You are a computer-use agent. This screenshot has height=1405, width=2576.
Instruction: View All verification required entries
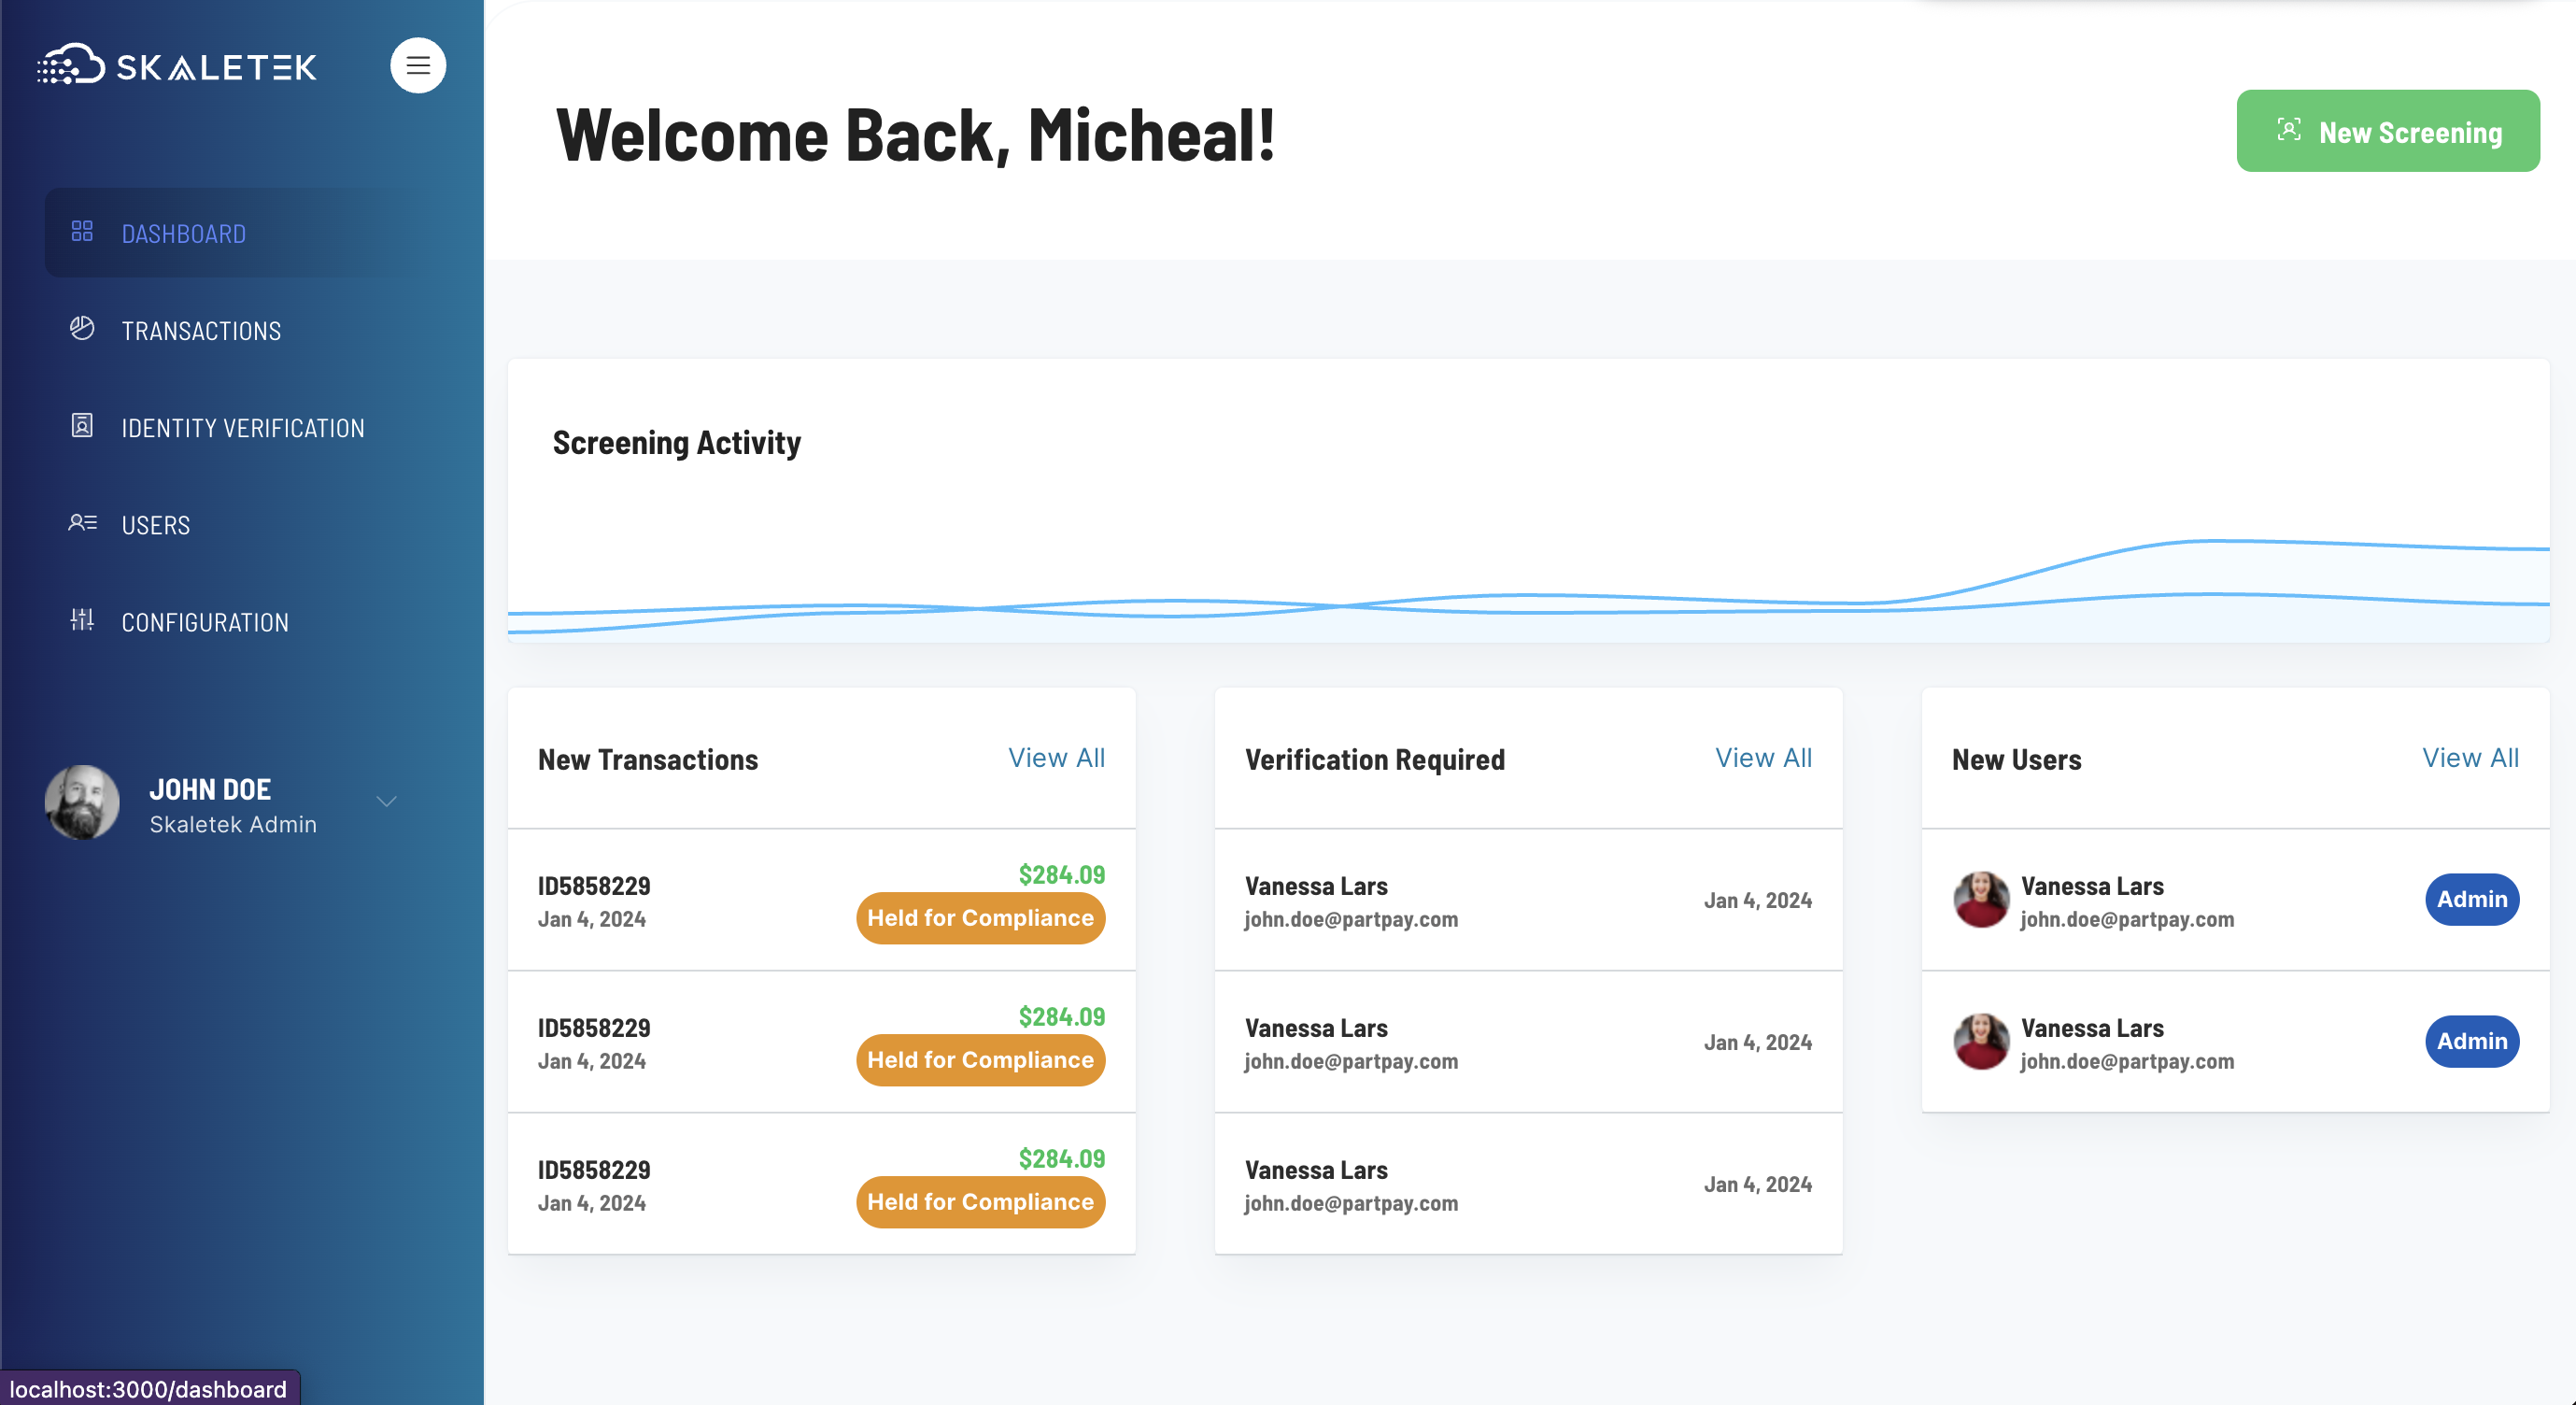click(1763, 758)
